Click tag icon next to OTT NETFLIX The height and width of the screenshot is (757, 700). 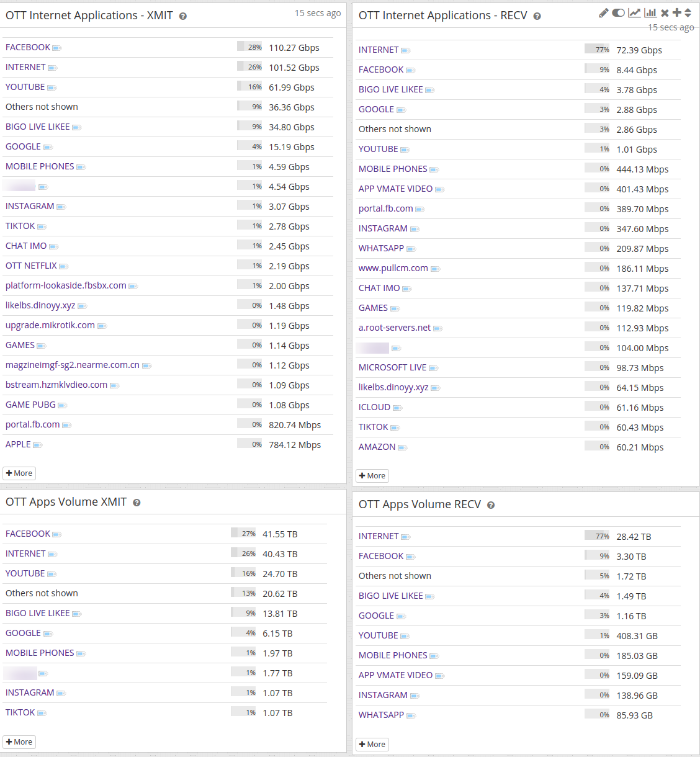pyautogui.click(x=63, y=266)
